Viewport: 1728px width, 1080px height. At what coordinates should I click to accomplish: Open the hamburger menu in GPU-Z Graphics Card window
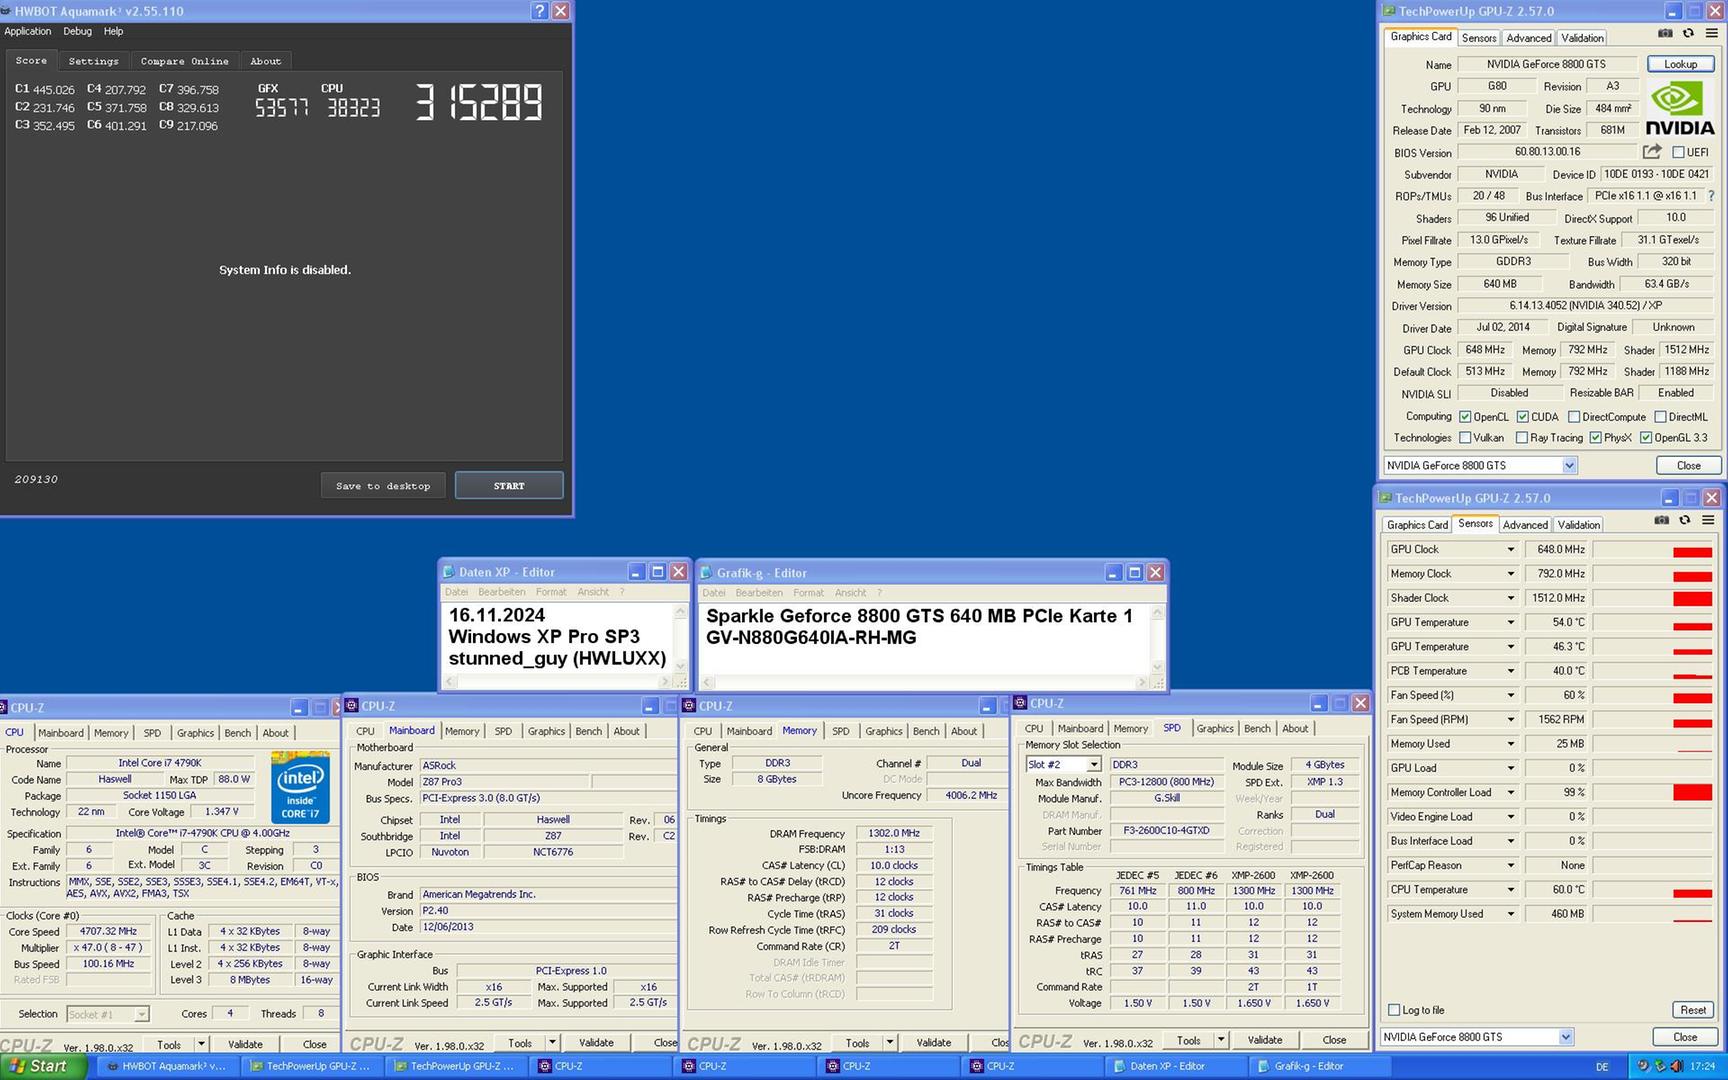[x=1711, y=33]
